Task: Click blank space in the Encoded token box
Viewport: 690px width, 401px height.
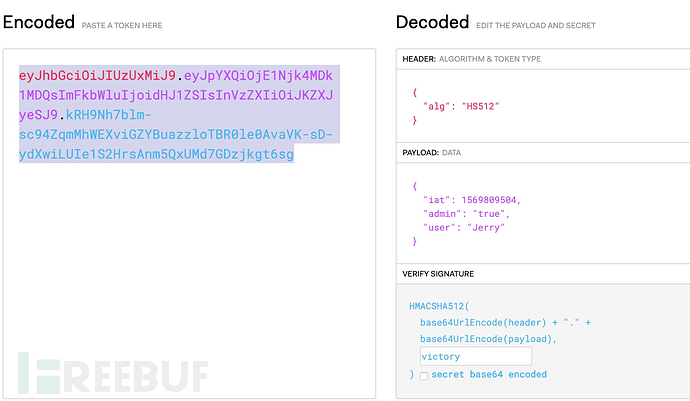Action: pos(190,260)
